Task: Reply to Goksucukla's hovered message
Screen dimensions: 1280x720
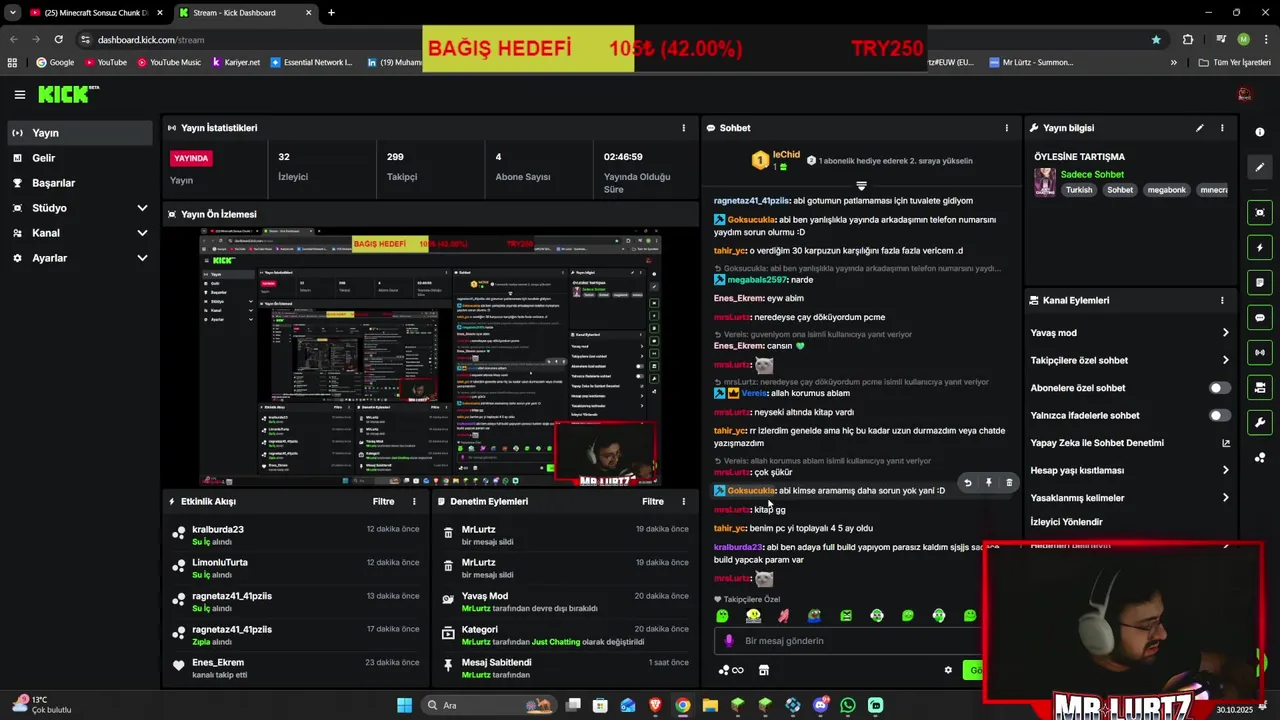Action: tap(967, 483)
